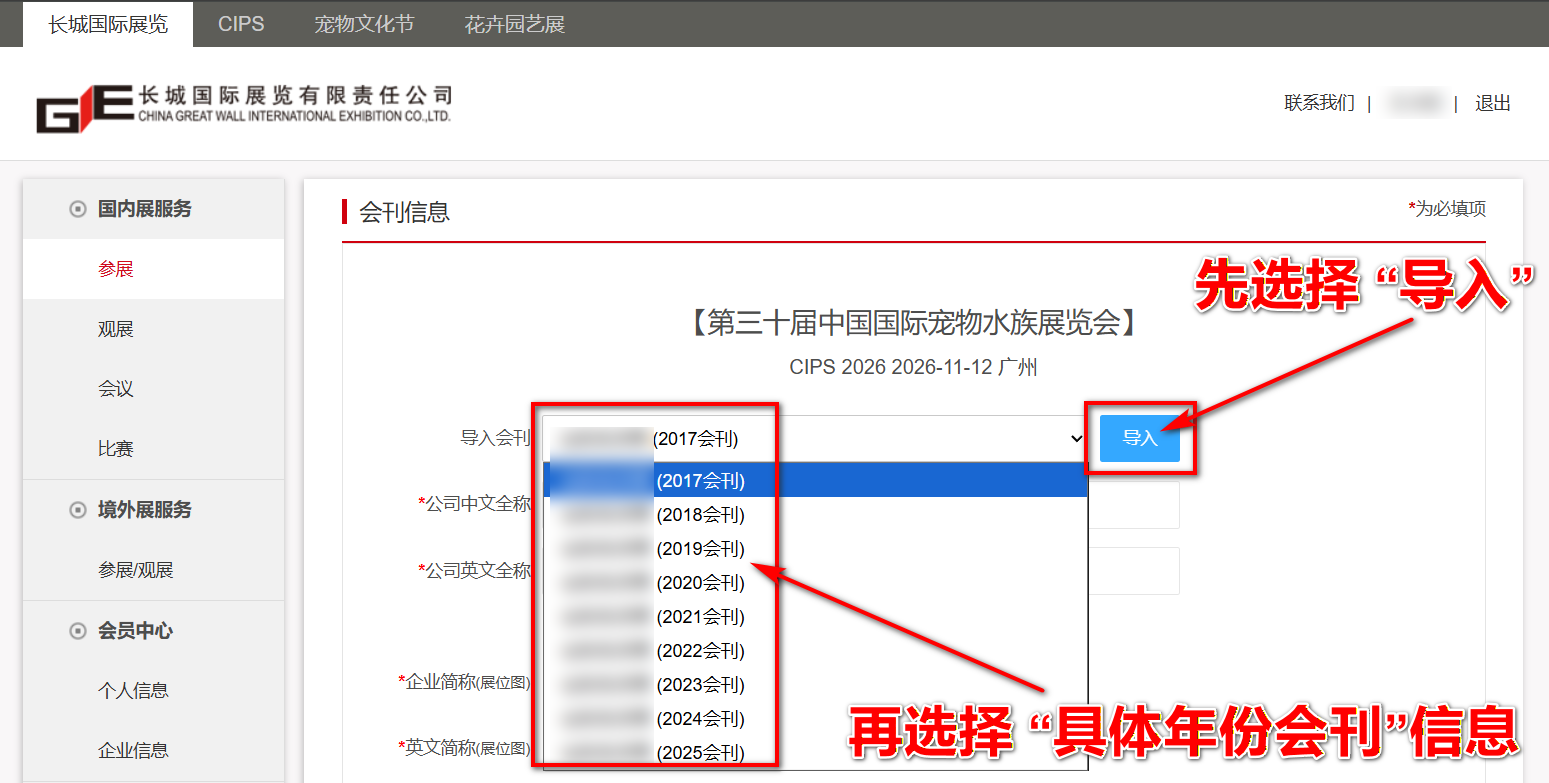1549x783 pixels.
Task: Choose the 2025会刊 option
Action: (815, 753)
